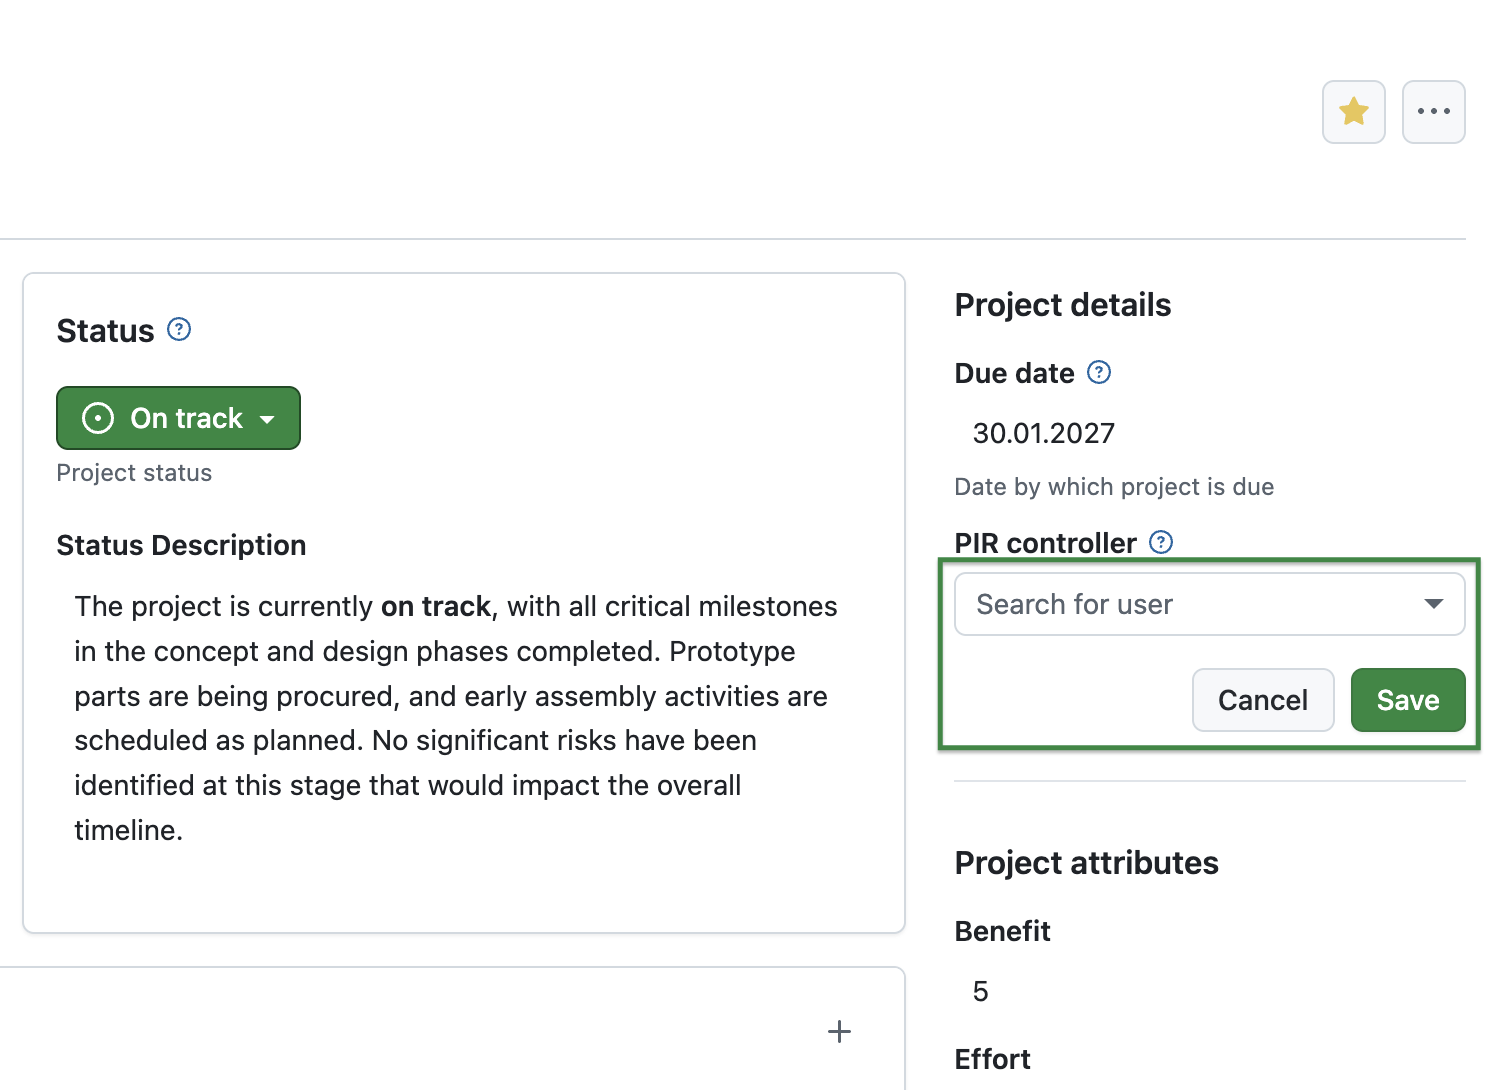Select the due date 30.01.2027
This screenshot has width=1486, height=1090.
[1043, 433]
